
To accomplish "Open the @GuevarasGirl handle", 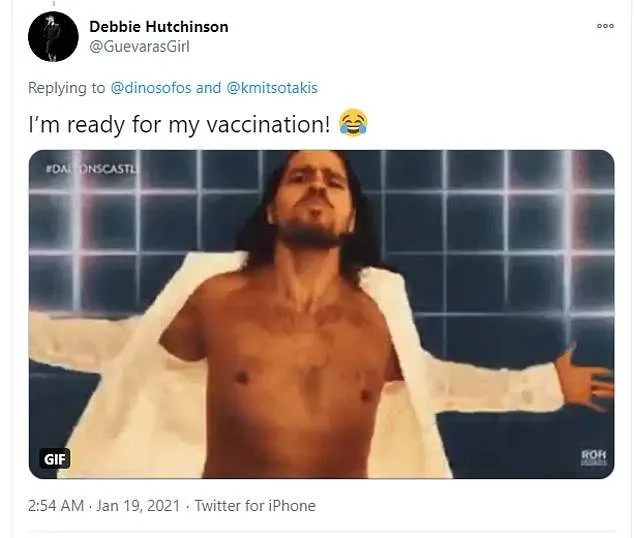I will (139, 47).
